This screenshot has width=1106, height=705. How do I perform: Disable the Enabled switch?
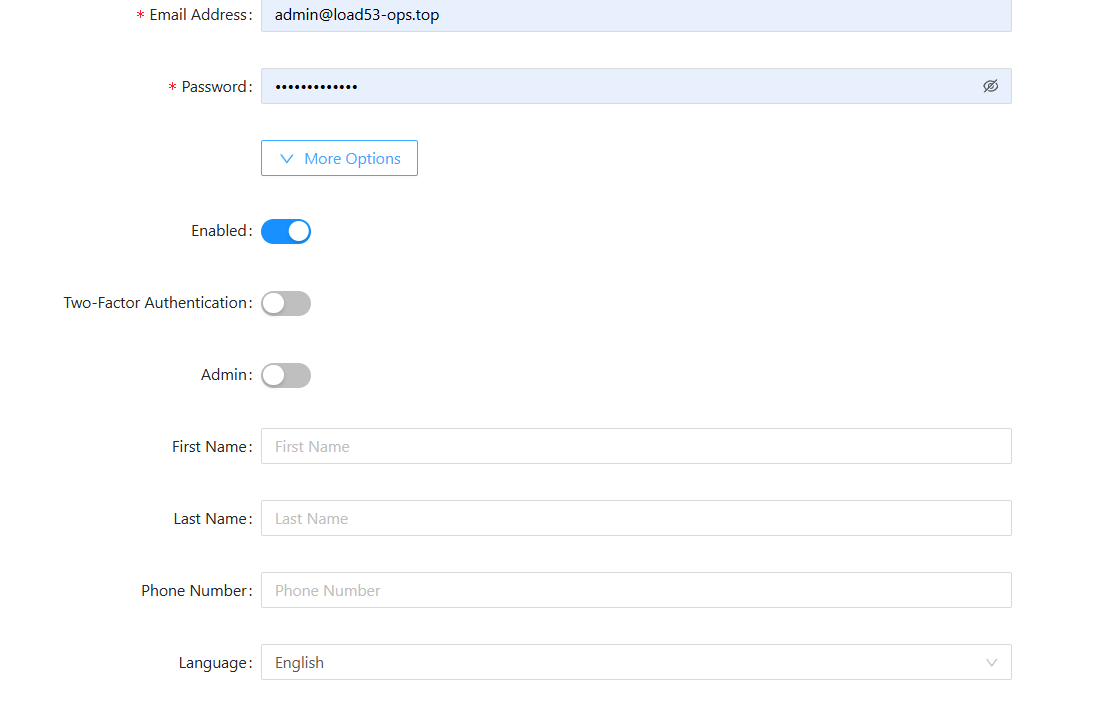tap(286, 231)
